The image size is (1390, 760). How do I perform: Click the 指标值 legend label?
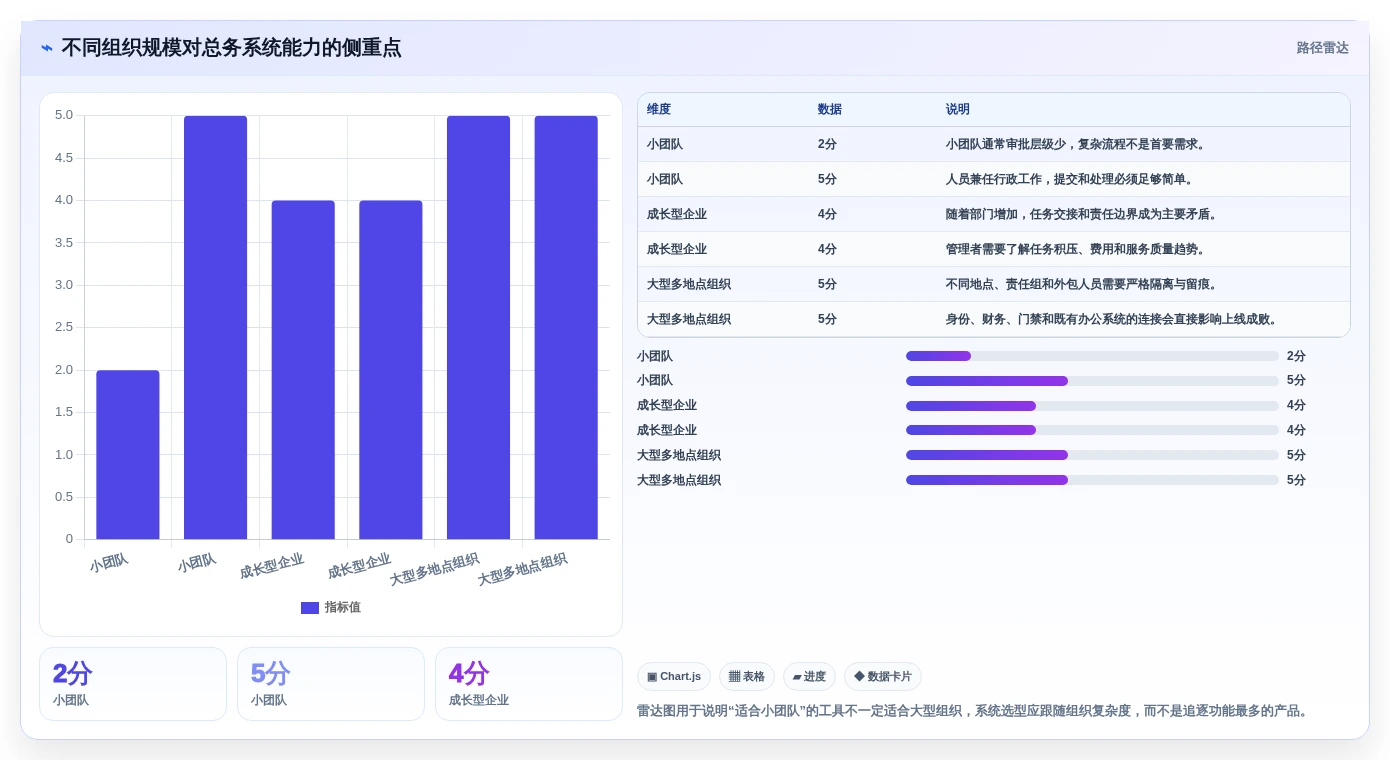pos(342,607)
